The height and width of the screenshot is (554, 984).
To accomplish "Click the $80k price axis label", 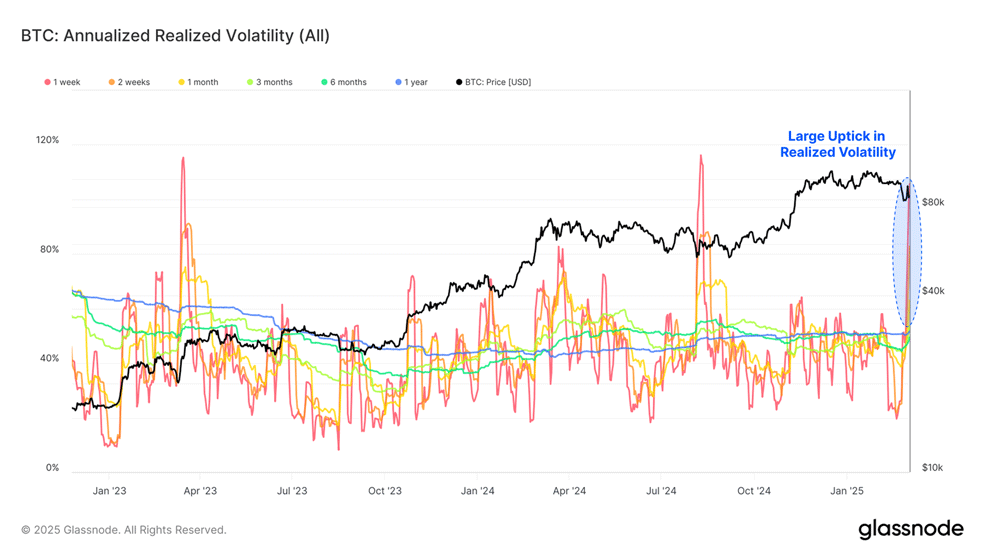I will click(933, 202).
